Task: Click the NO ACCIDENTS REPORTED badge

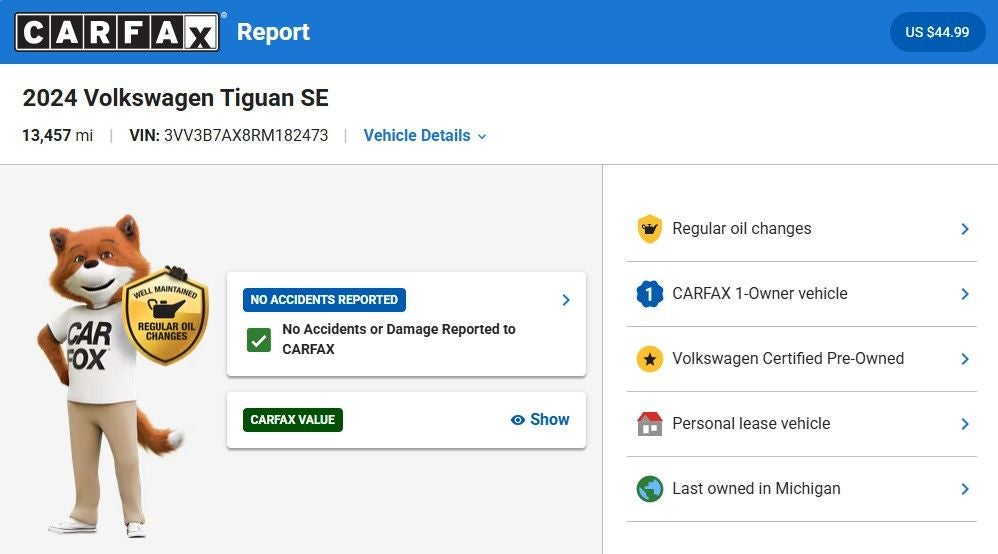Action: [324, 300]
